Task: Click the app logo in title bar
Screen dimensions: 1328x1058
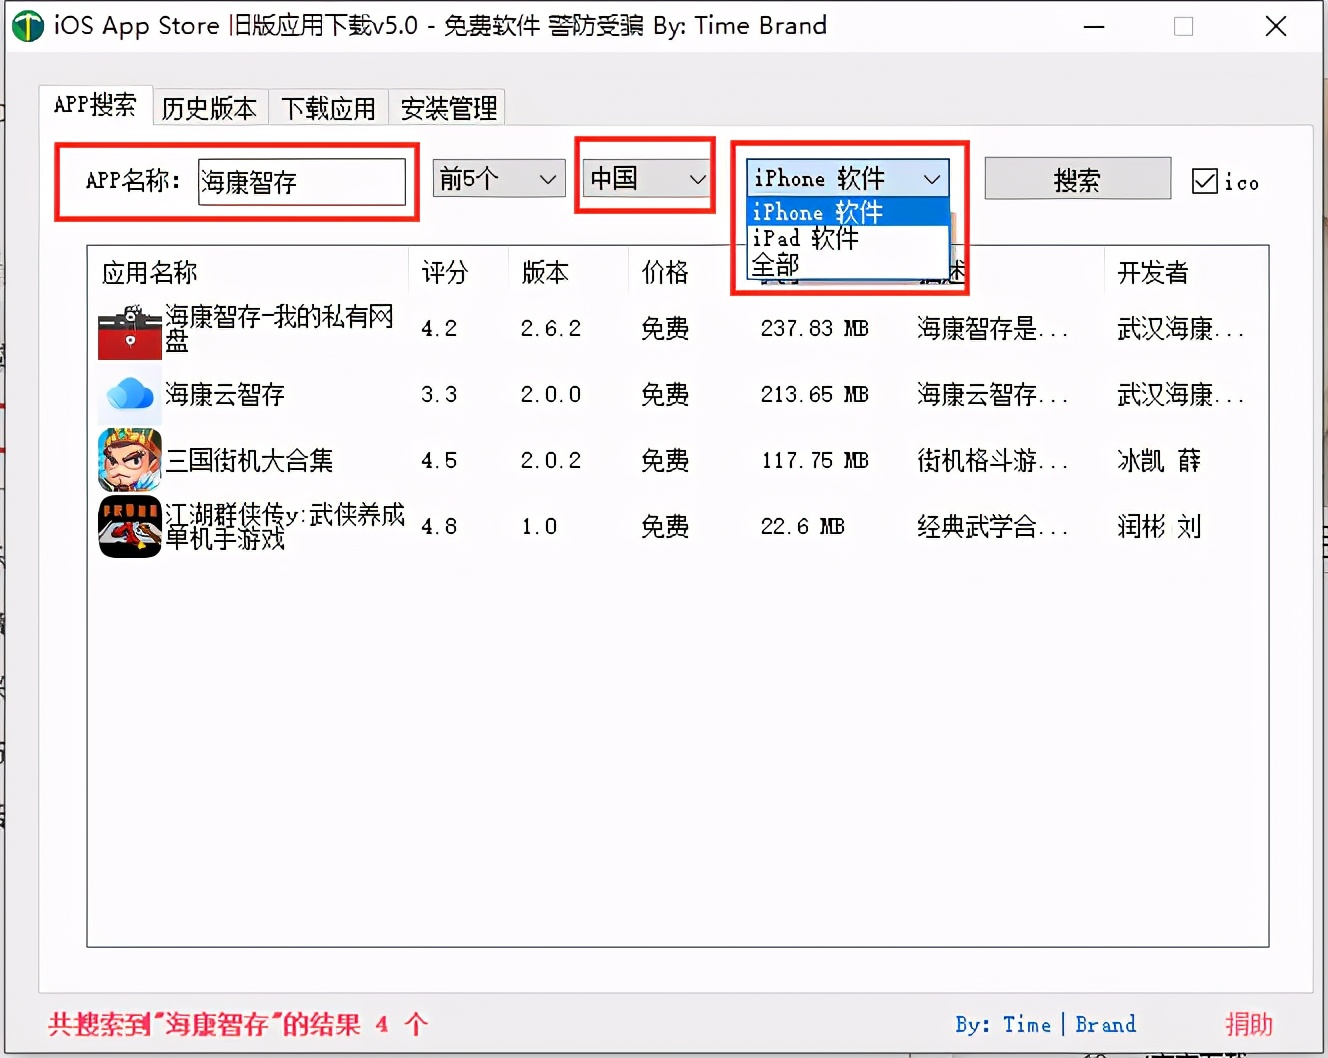Action: point(28,26)
